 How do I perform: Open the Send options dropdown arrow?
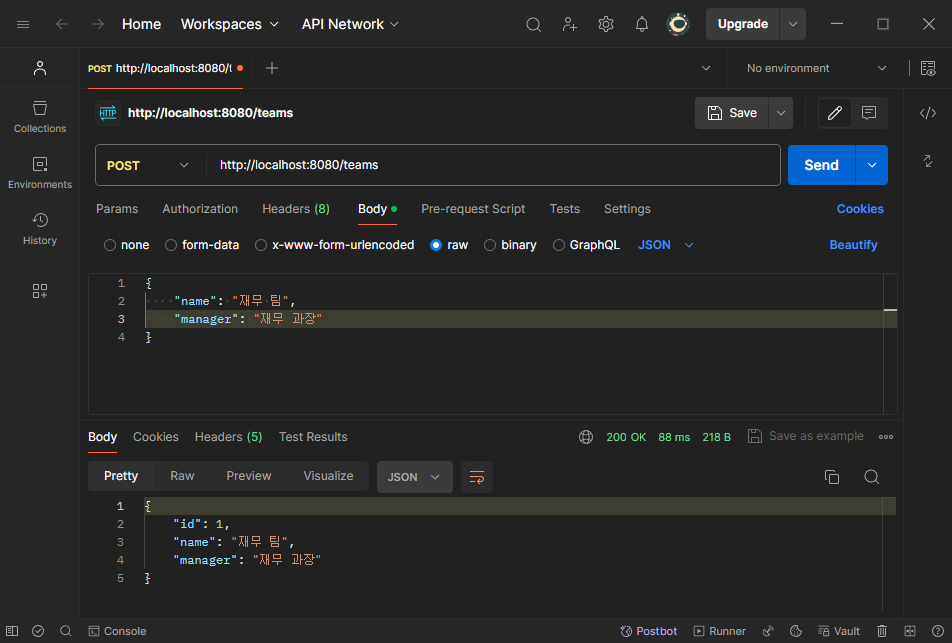coord(872,165)
